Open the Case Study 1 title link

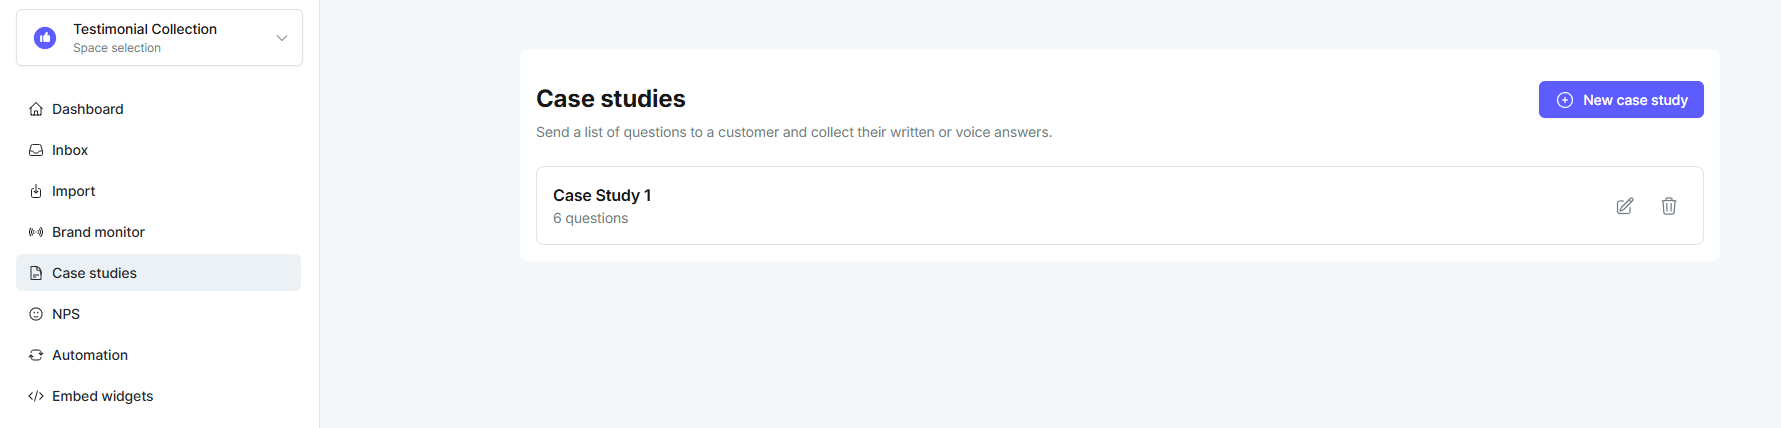coord(602,195)
